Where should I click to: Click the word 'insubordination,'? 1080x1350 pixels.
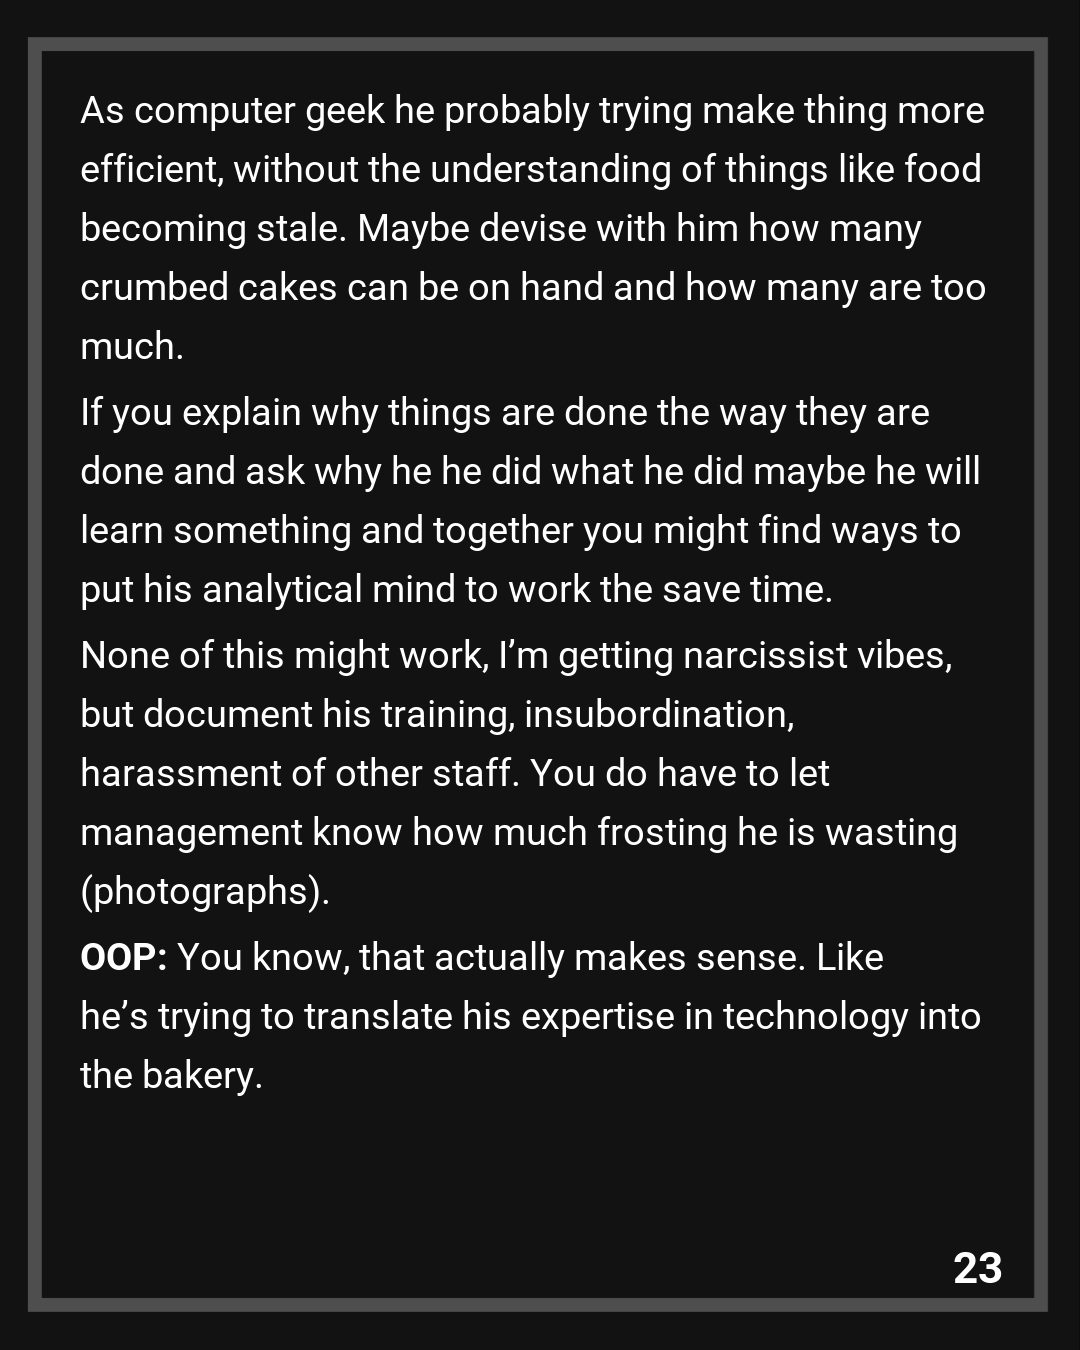pyautogui.click(x=659, y=714)
